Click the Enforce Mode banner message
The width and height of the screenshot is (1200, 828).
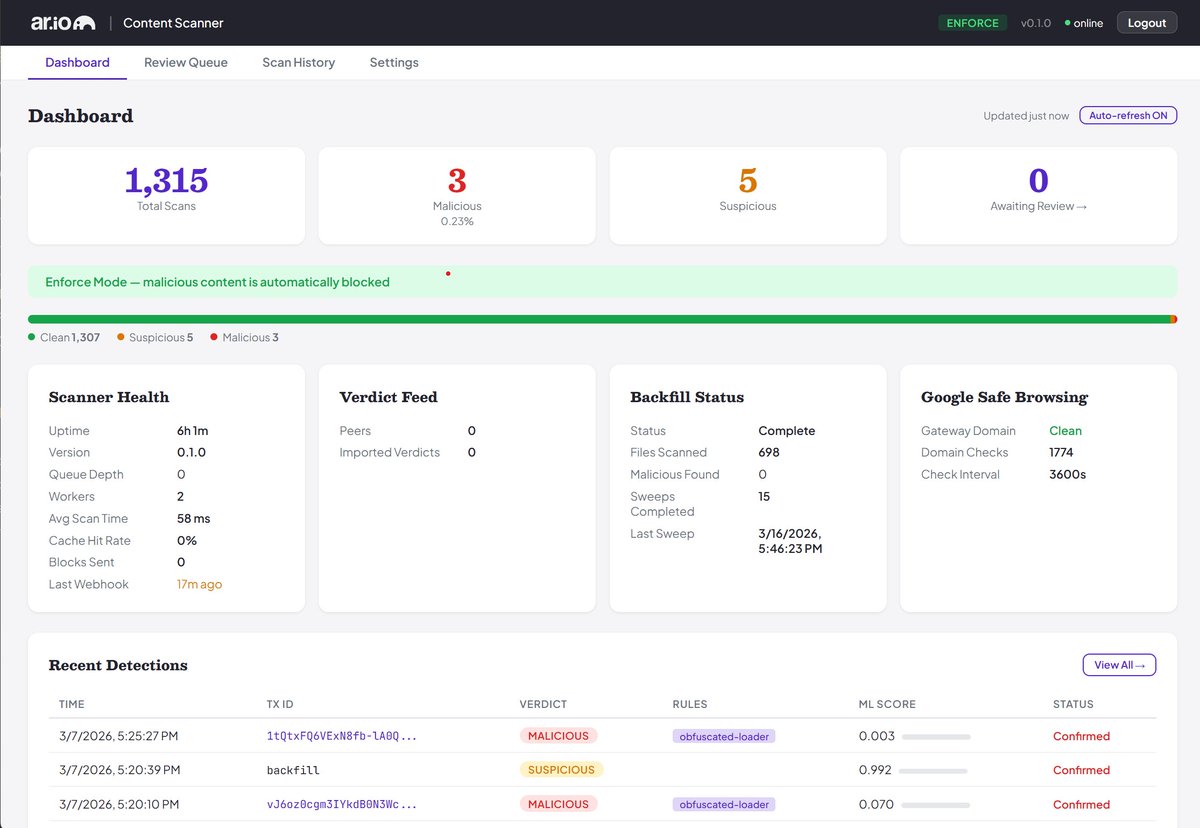point(217,282)
